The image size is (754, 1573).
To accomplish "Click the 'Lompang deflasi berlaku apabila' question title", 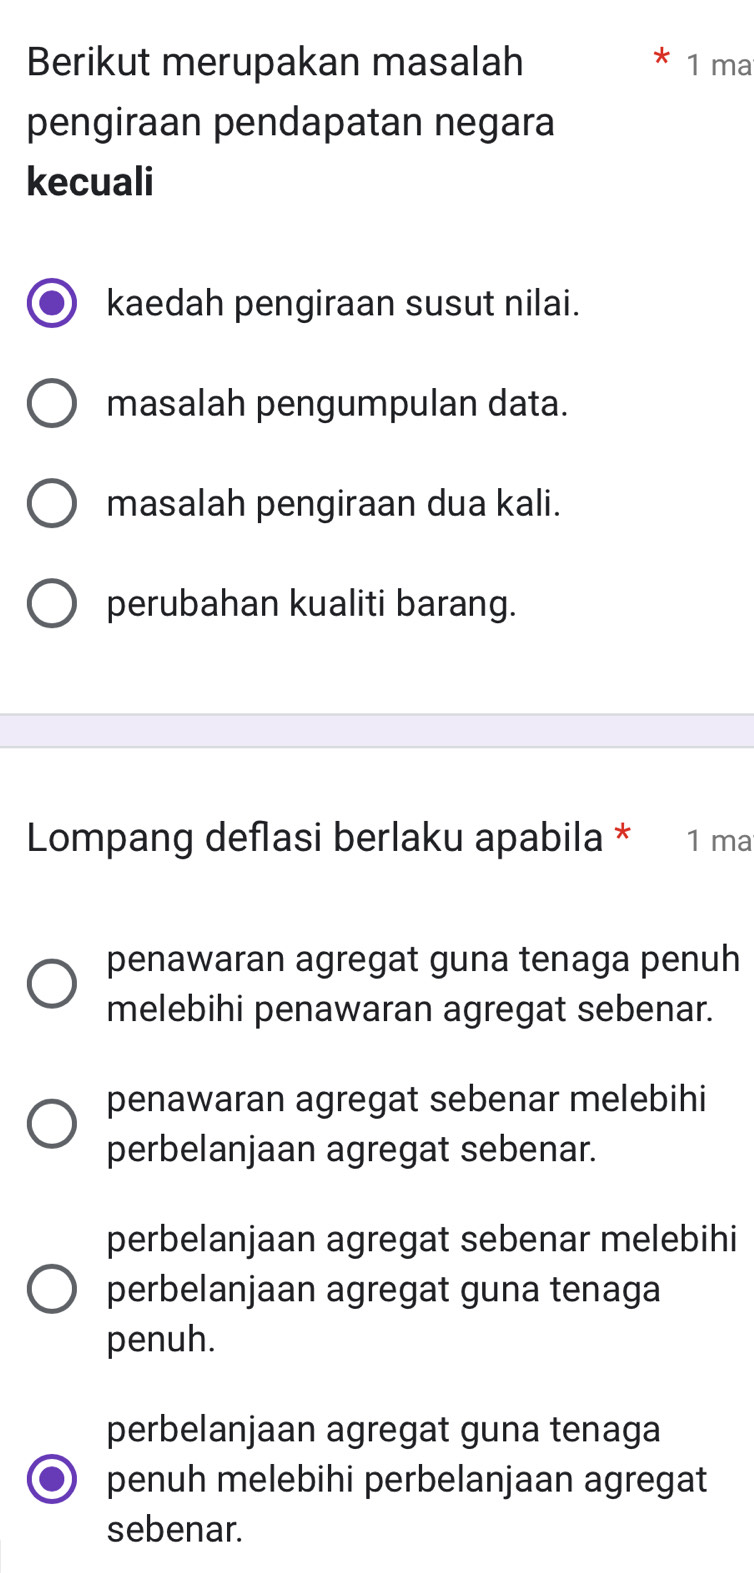I will click(316, 838).
